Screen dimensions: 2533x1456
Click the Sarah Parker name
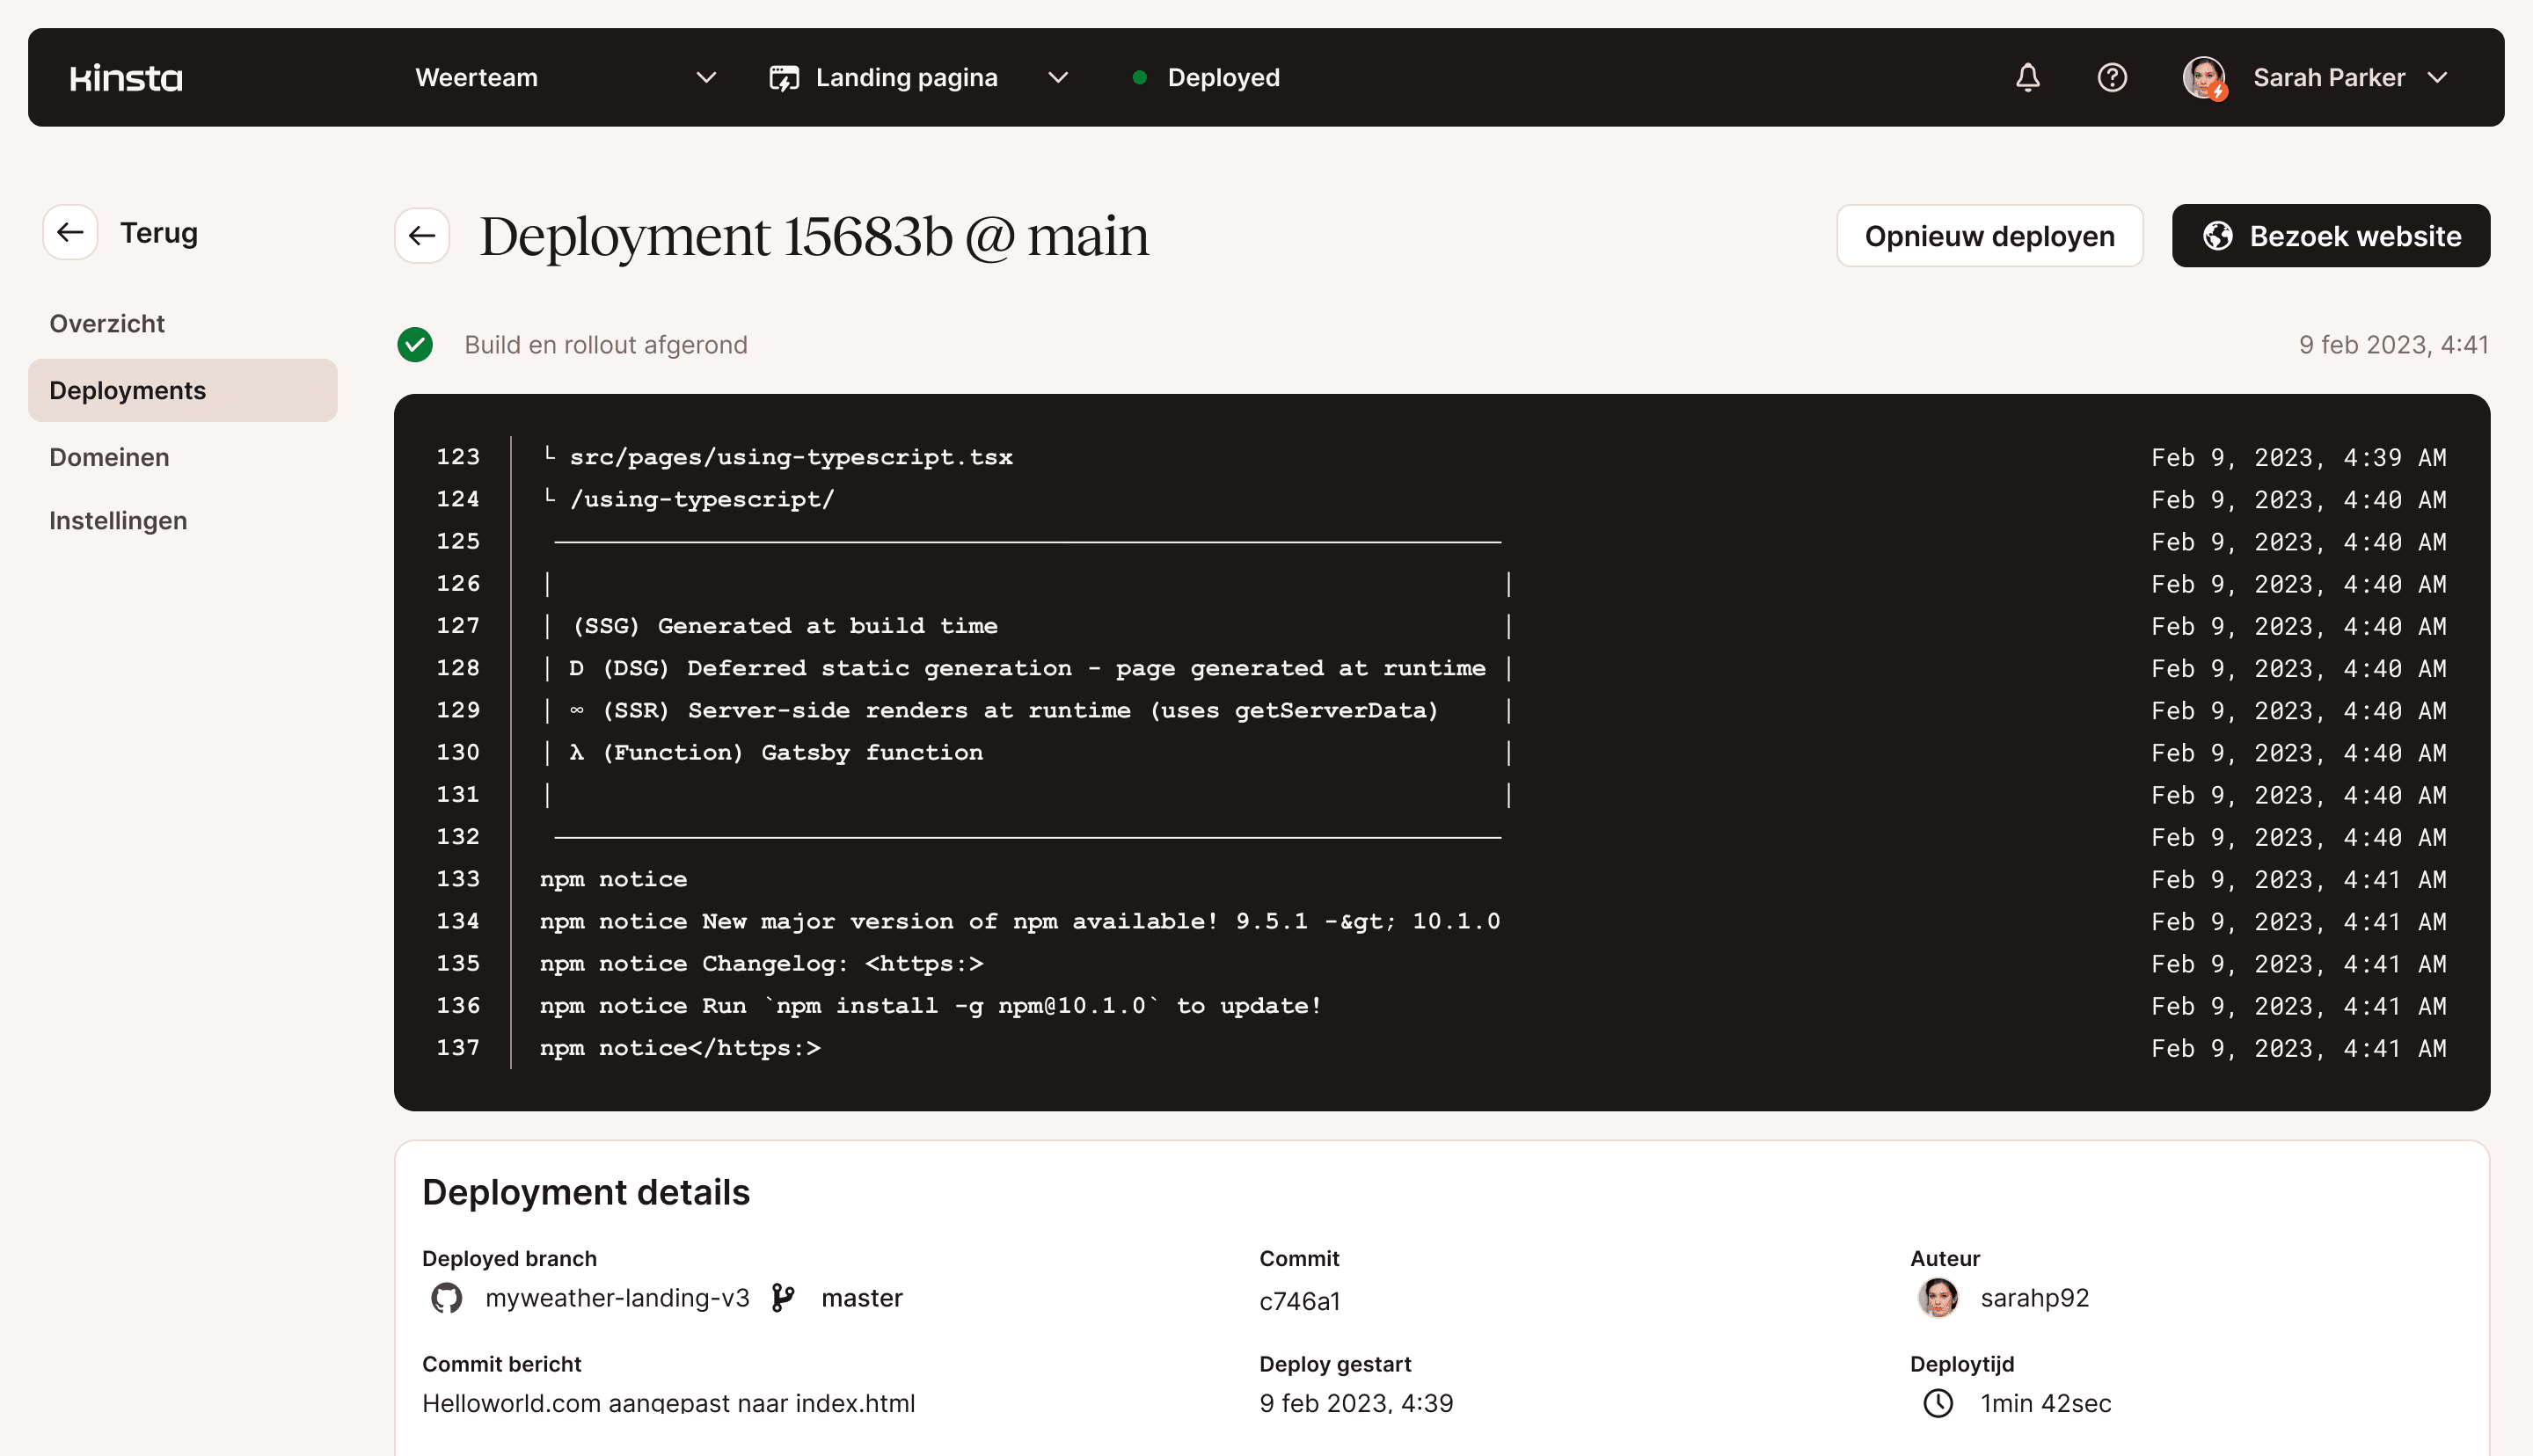pyautogui.click(x=2328, y=77)
